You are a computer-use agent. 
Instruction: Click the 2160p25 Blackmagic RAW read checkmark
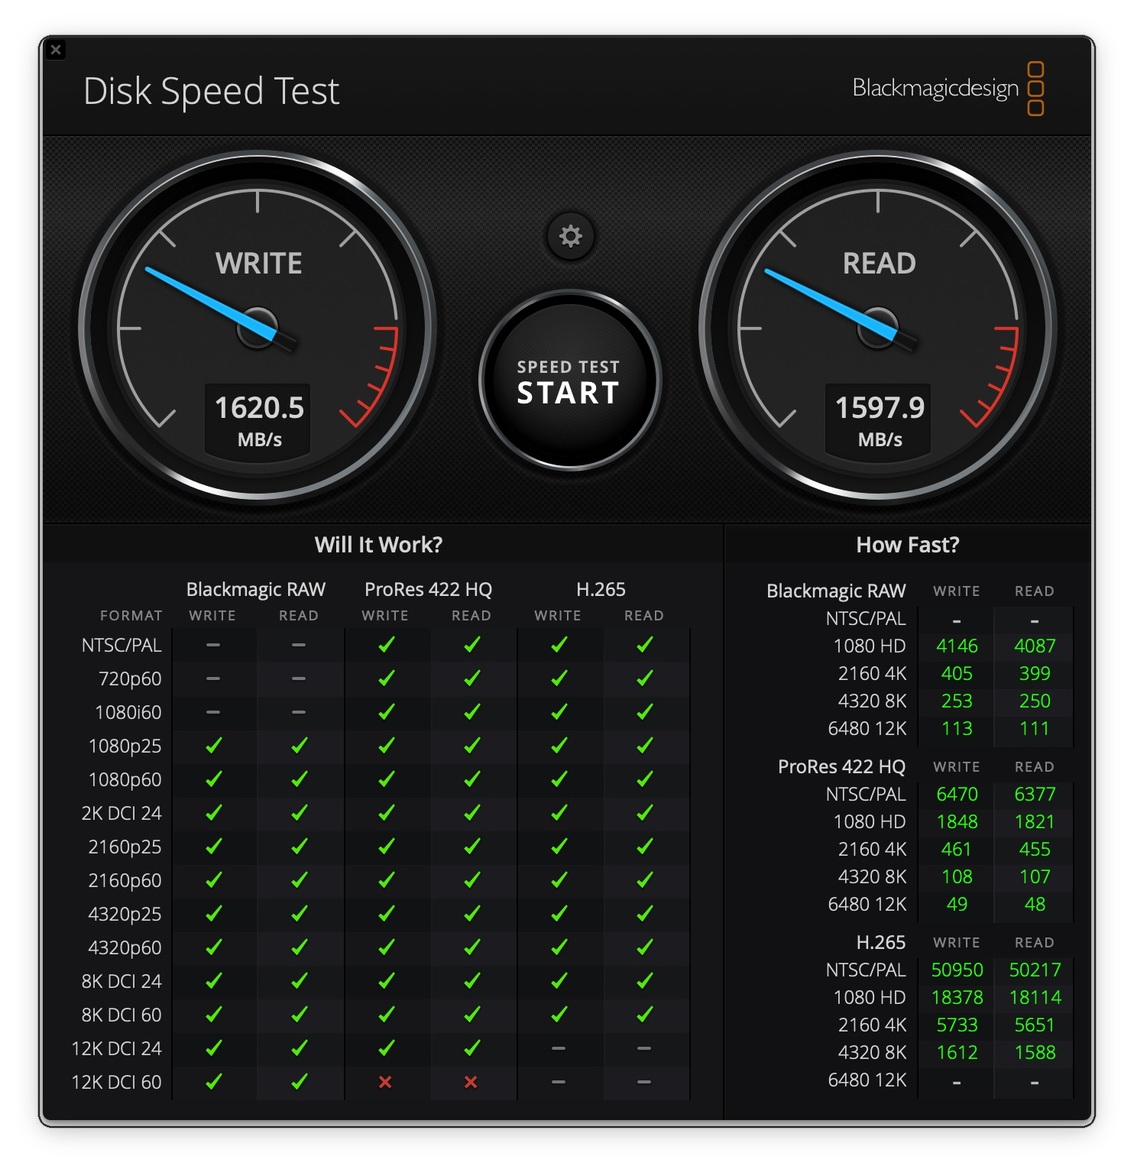click(299, 846)
